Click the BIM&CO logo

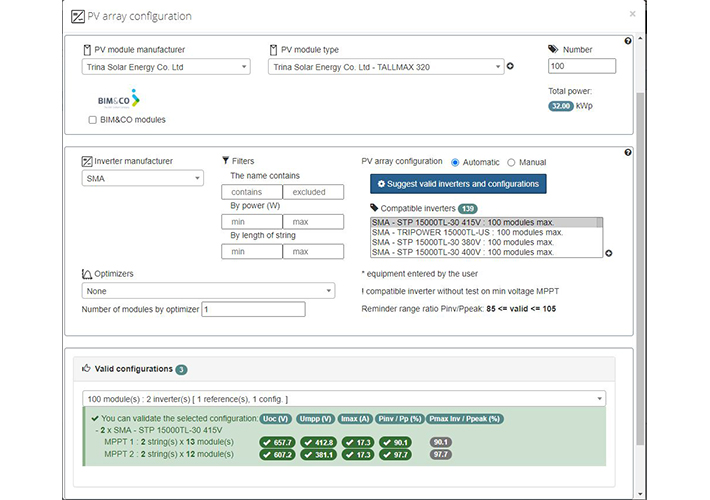point(119,99)
